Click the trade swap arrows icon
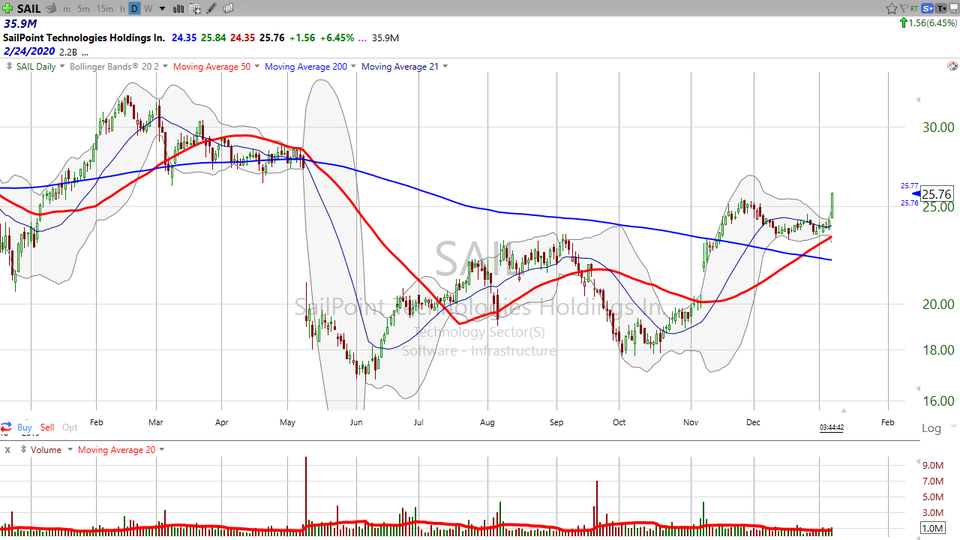This screenshot has width=960, height=540. pyautogui.click(x=6, y=427)
